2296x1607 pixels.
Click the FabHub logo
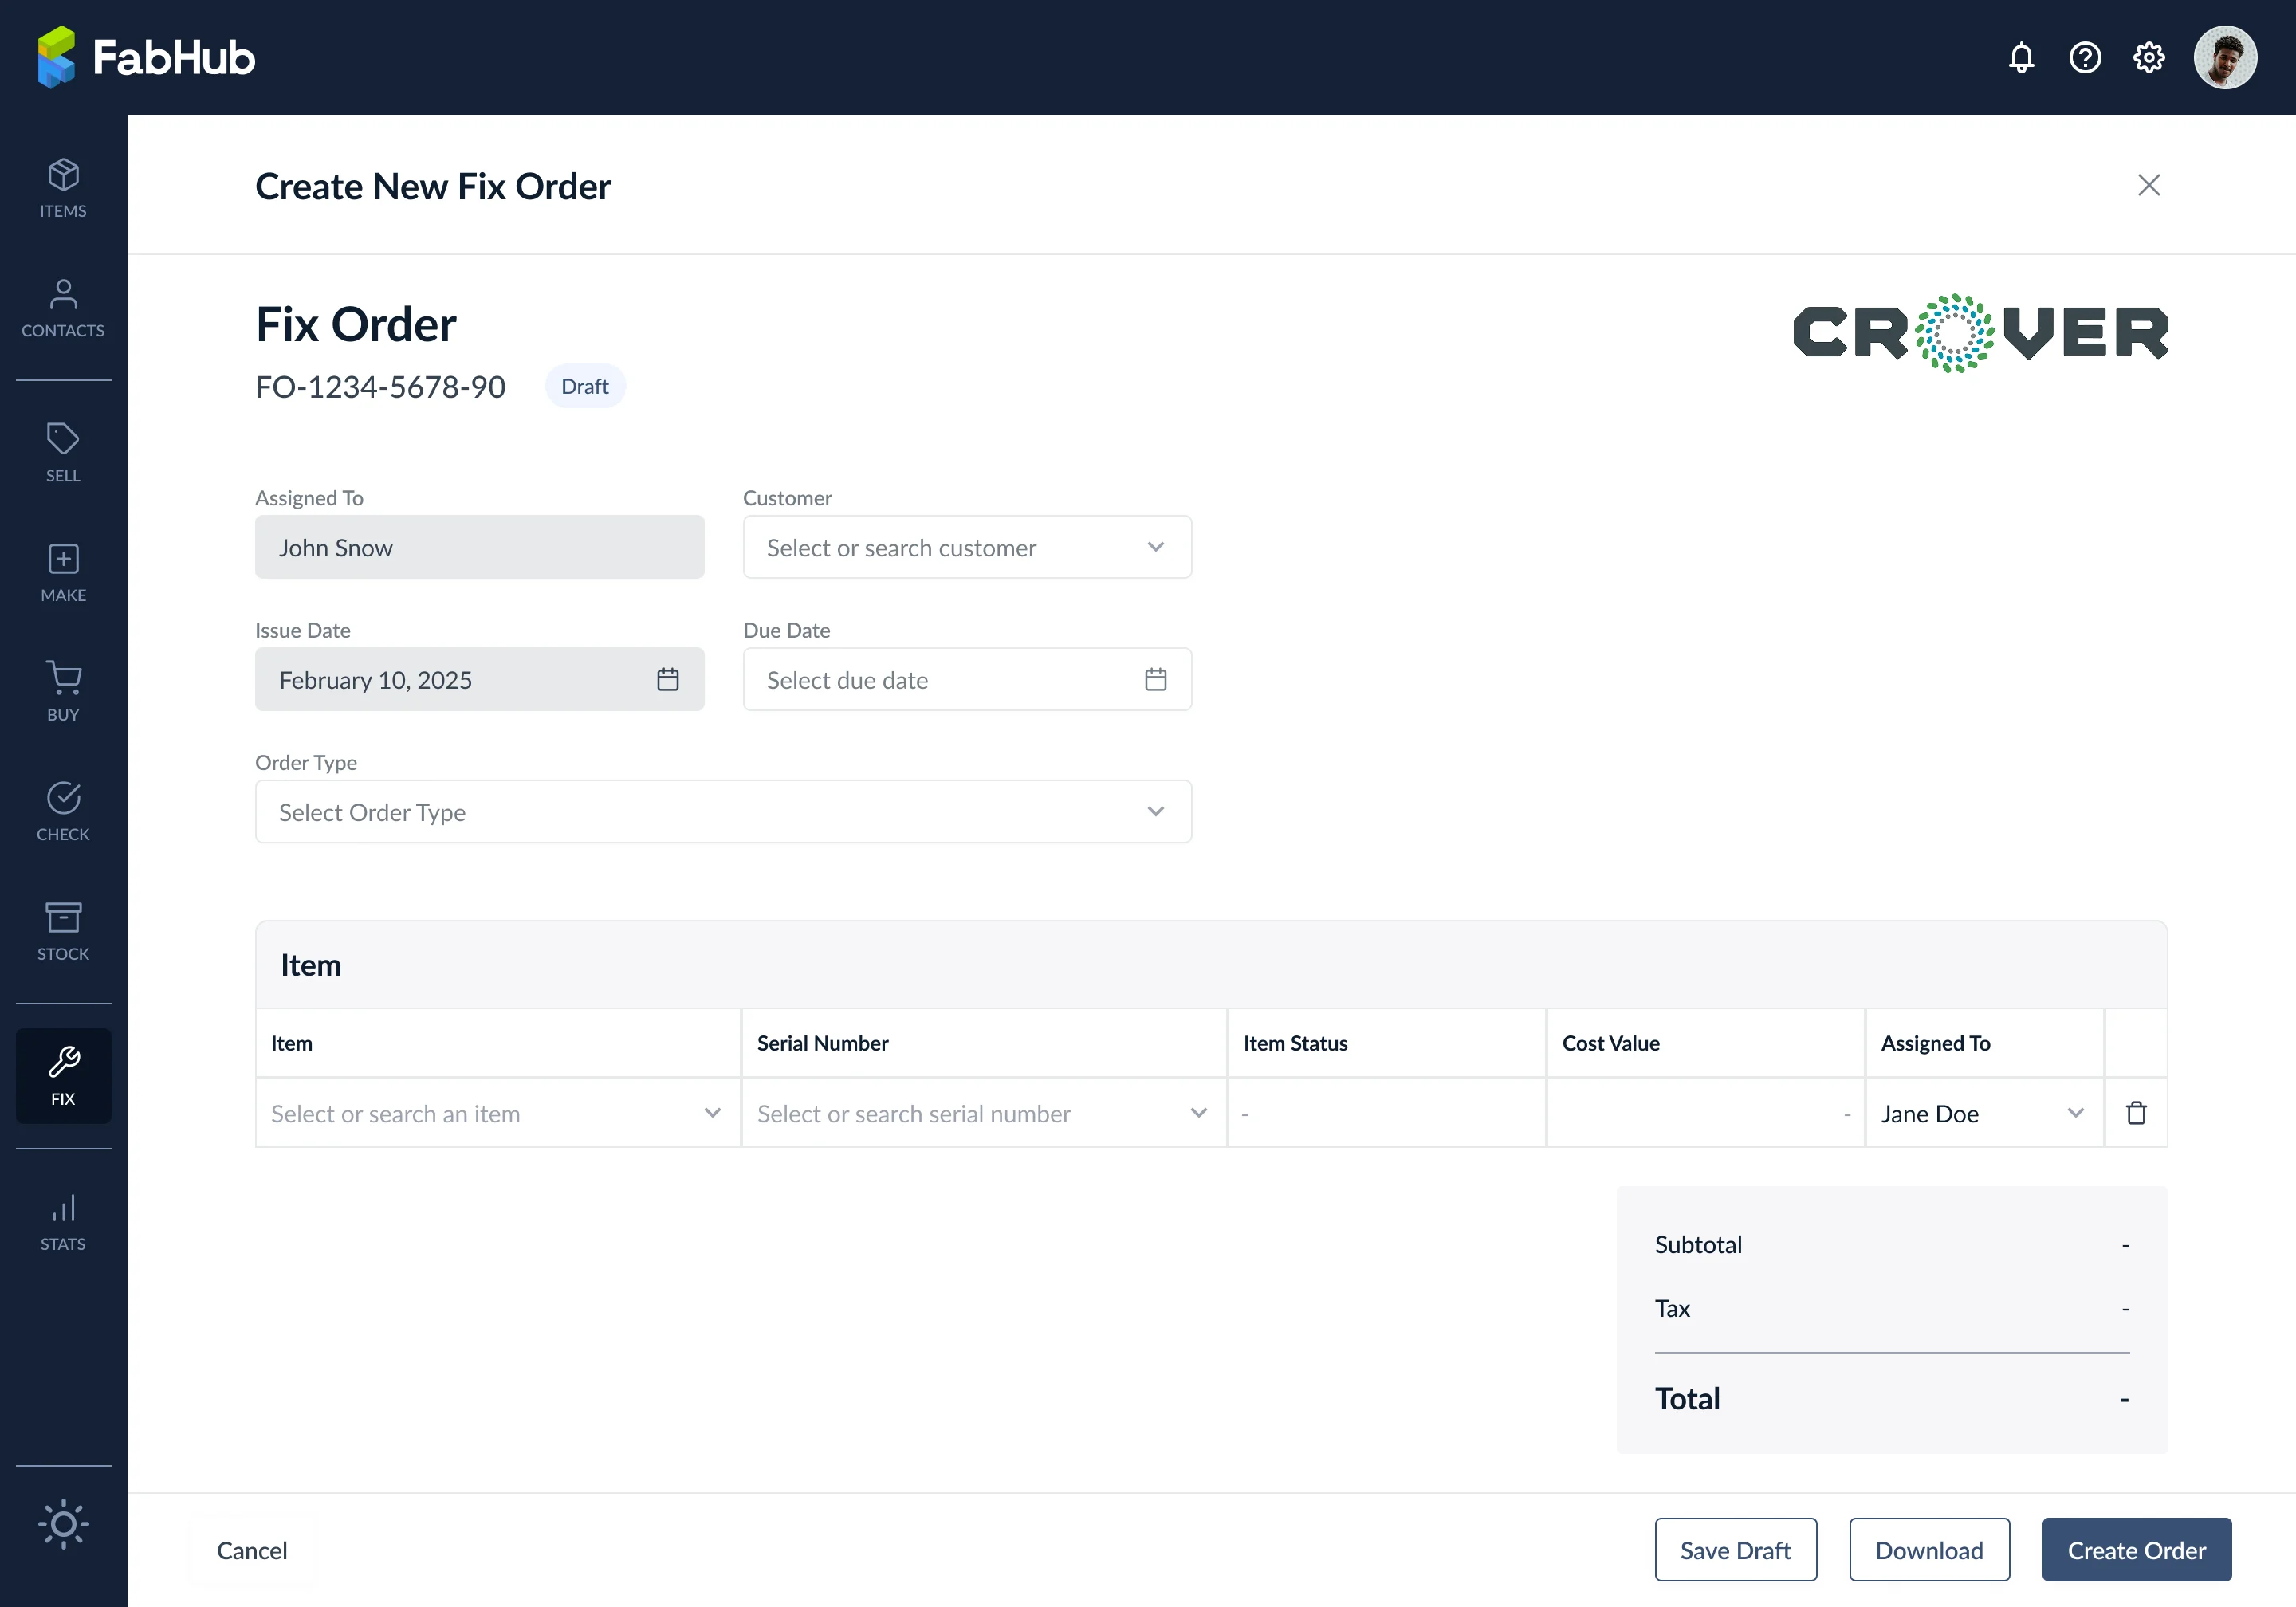tap(146, 57)
